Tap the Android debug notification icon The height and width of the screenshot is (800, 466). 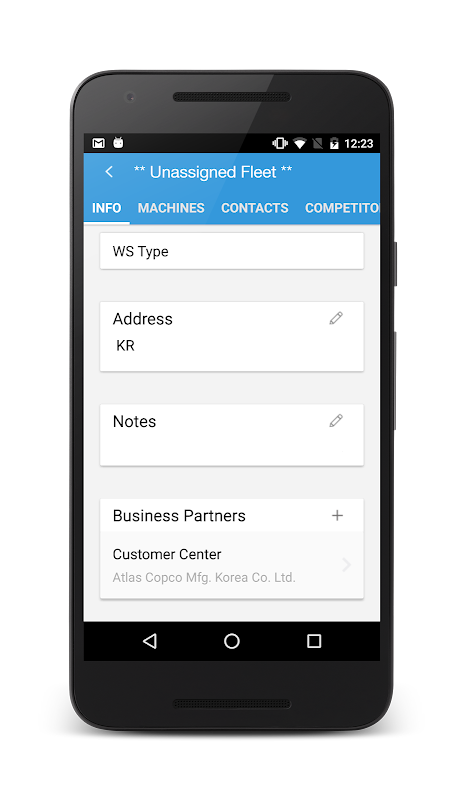[118, 143]
